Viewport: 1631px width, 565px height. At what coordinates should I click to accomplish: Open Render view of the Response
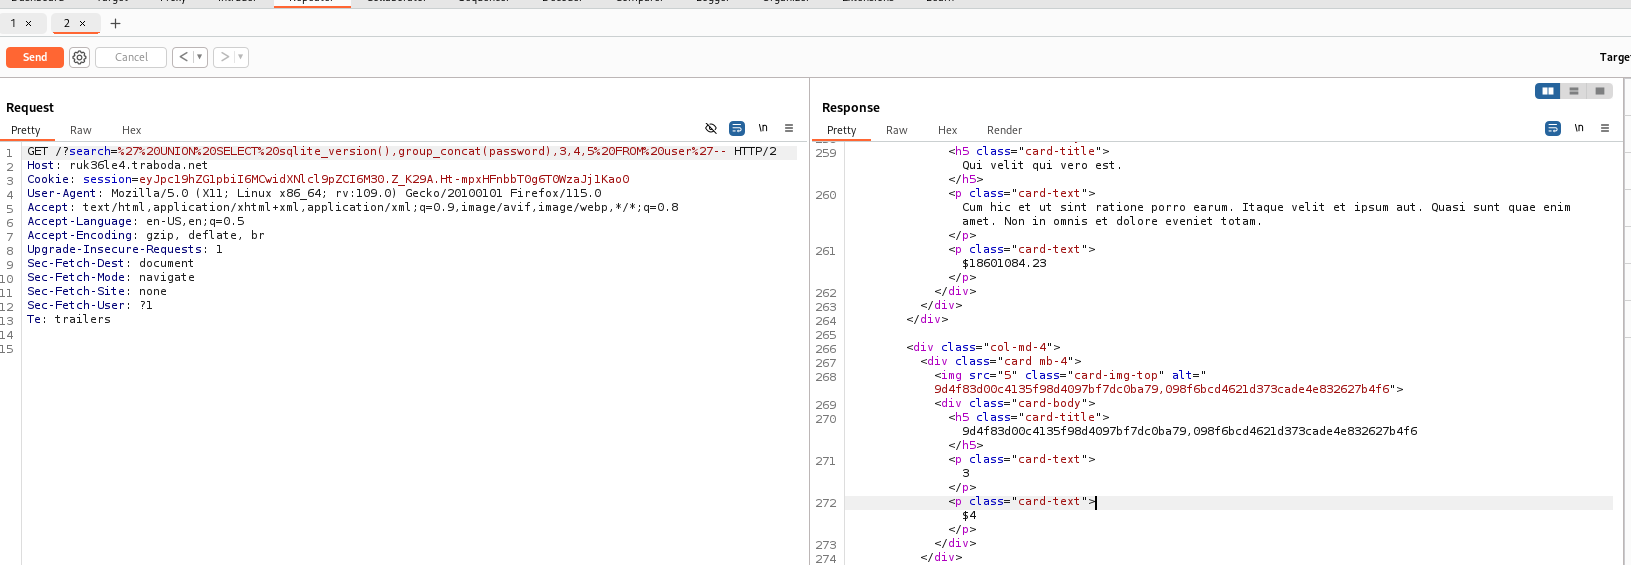pyautogui.click(x=1005, y=130)
